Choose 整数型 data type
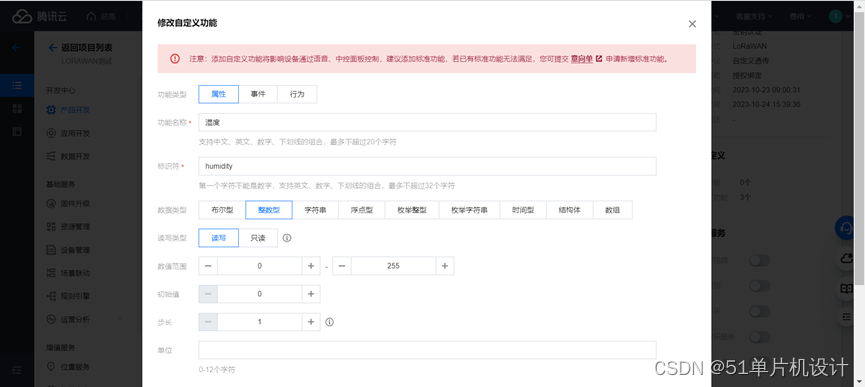 269,210
